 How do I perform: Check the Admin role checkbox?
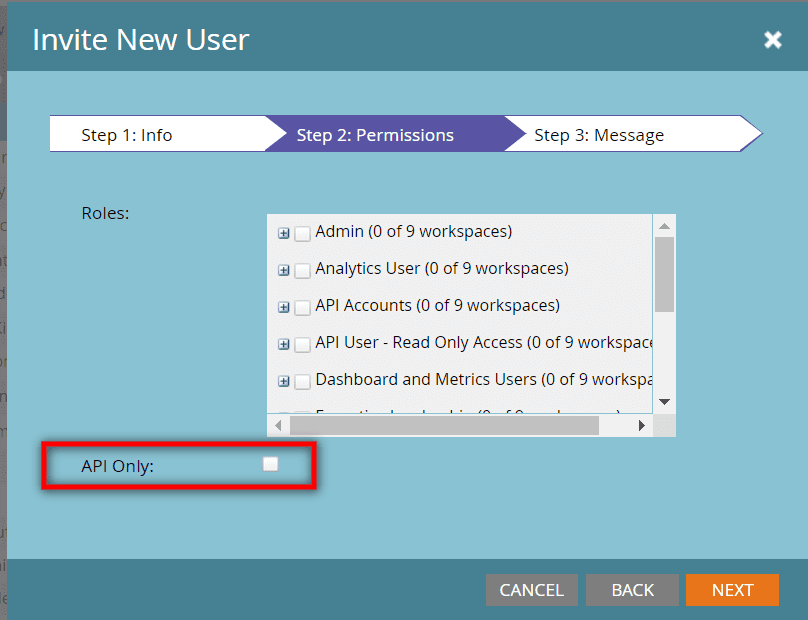pyautogui.click(x=302, y=234)
